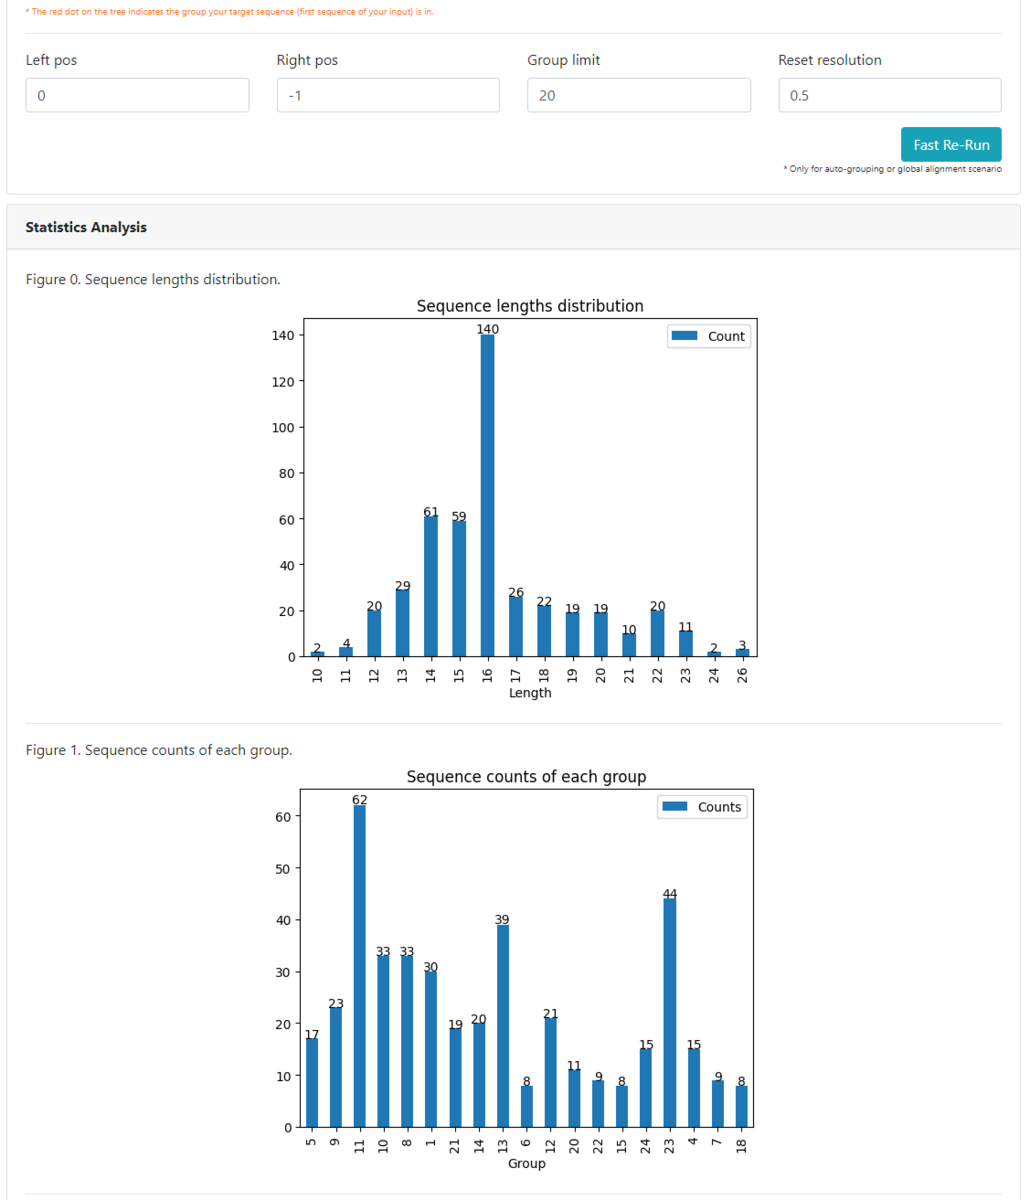Click the group 11 bar labeled 62
Image resolution: width=1030 pixels, height=1200 pixels.
[x=359, y=966]
